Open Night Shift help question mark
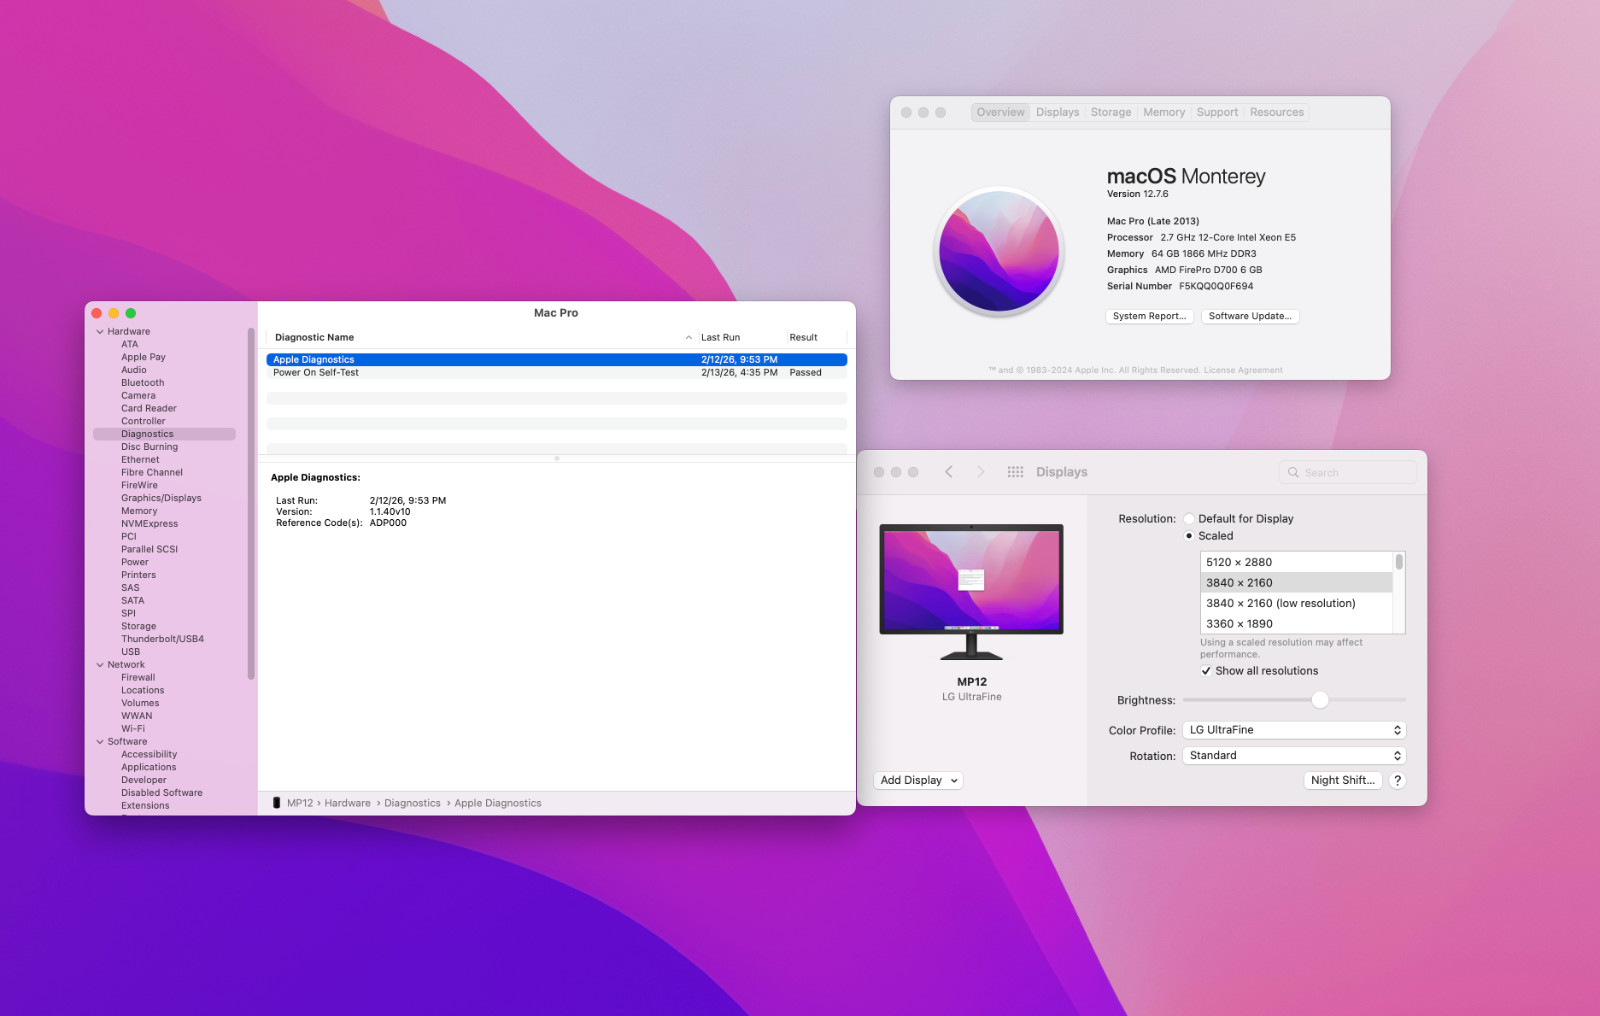Screen dimensions: 1600x1016 [x=1397, y=780]
